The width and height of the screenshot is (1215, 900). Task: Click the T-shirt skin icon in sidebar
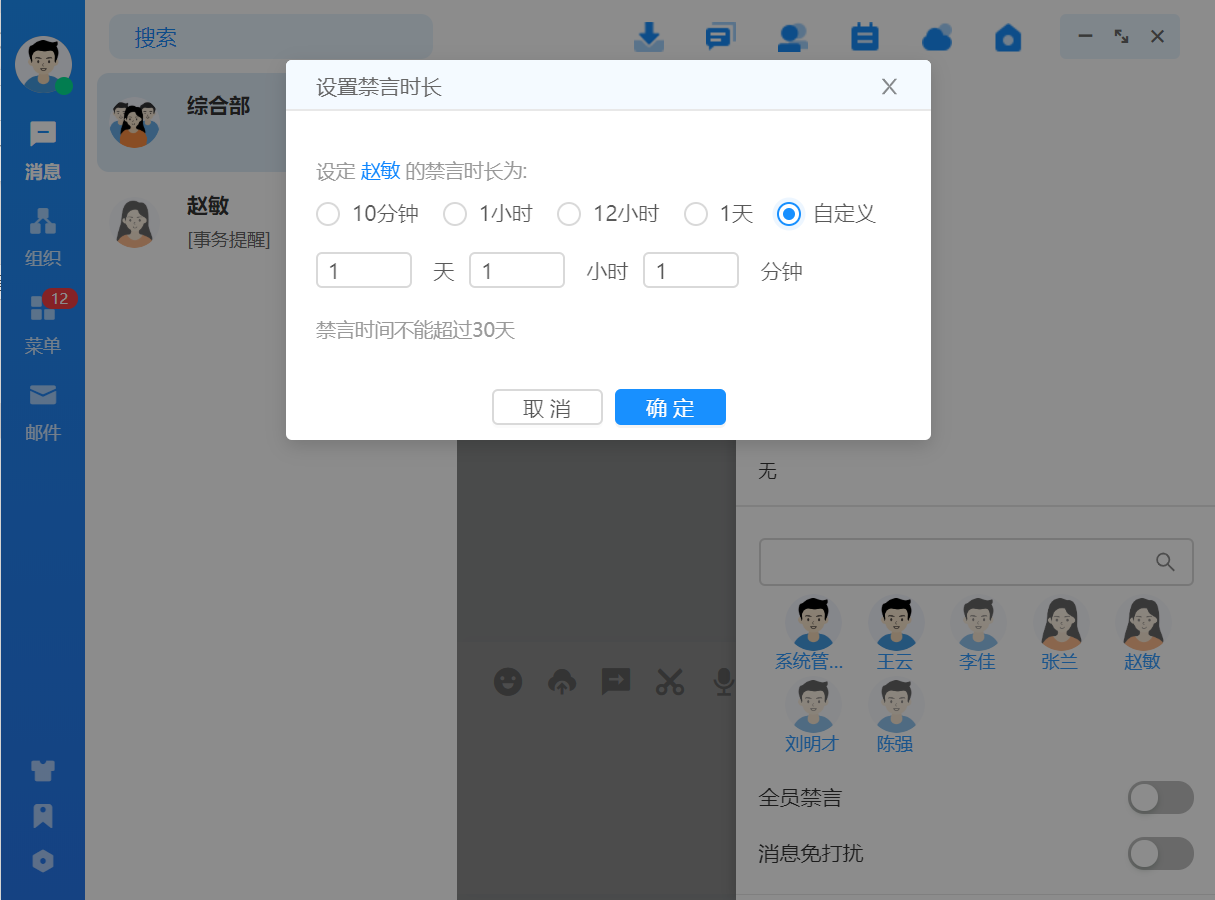tap(42, 770)
